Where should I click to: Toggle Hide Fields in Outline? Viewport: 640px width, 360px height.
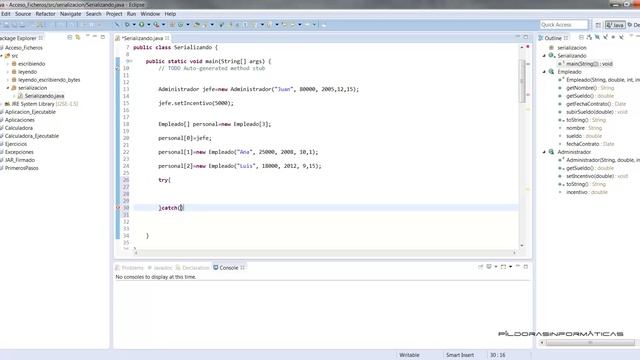[x=597, y=37]
